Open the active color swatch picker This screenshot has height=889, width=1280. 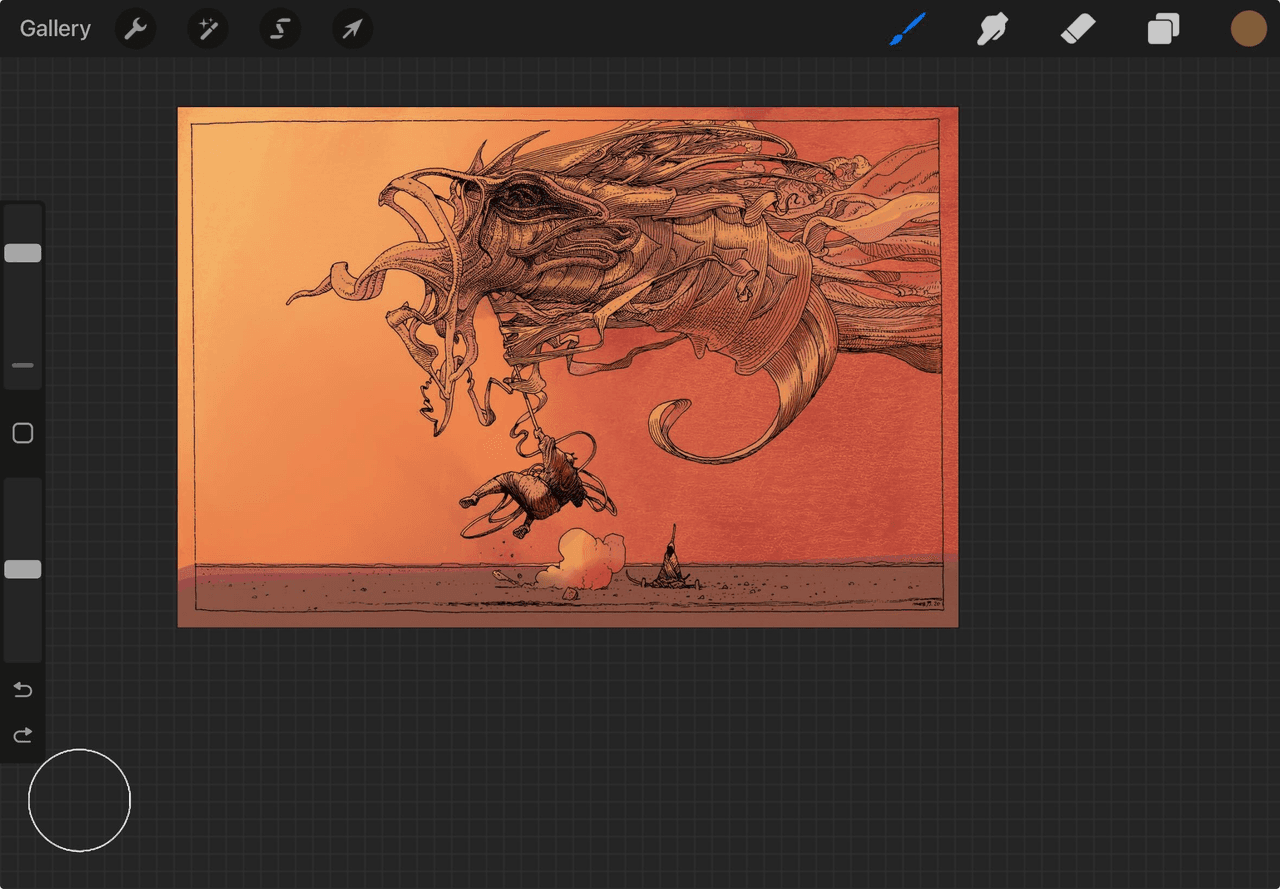1248,29
